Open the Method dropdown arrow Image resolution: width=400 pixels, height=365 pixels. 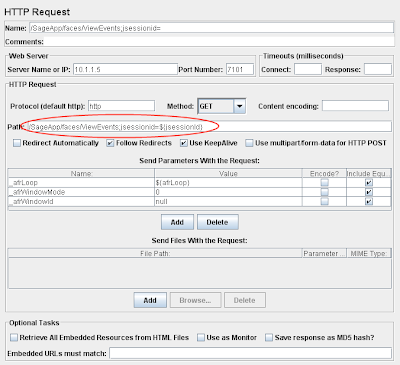tap(239, 106)
